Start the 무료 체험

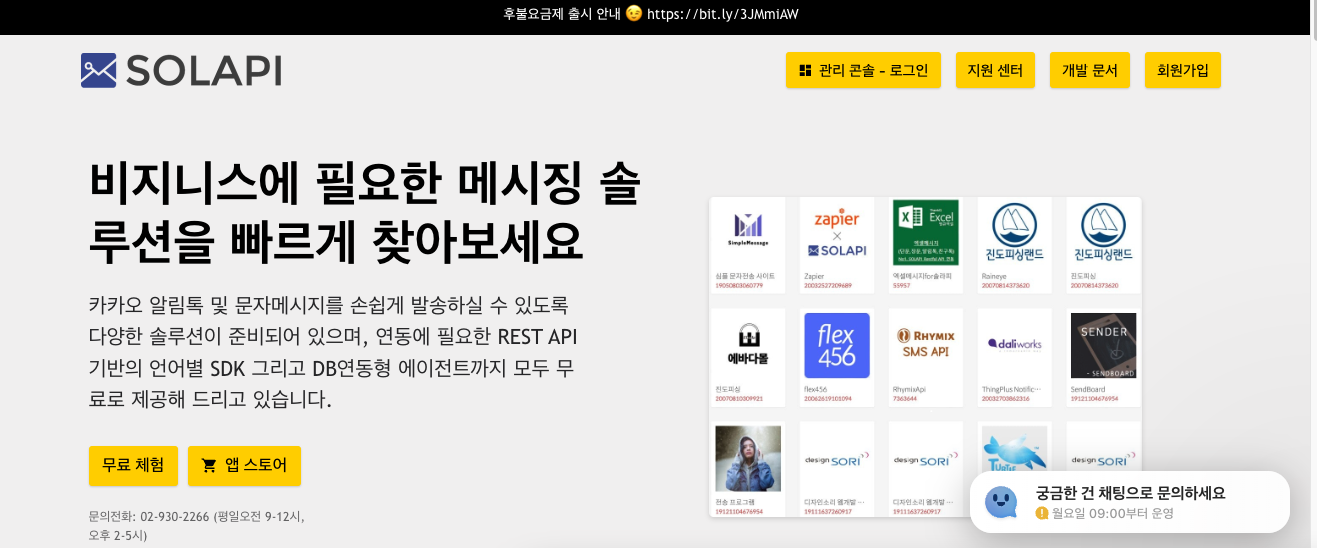[x=133, y=465]
